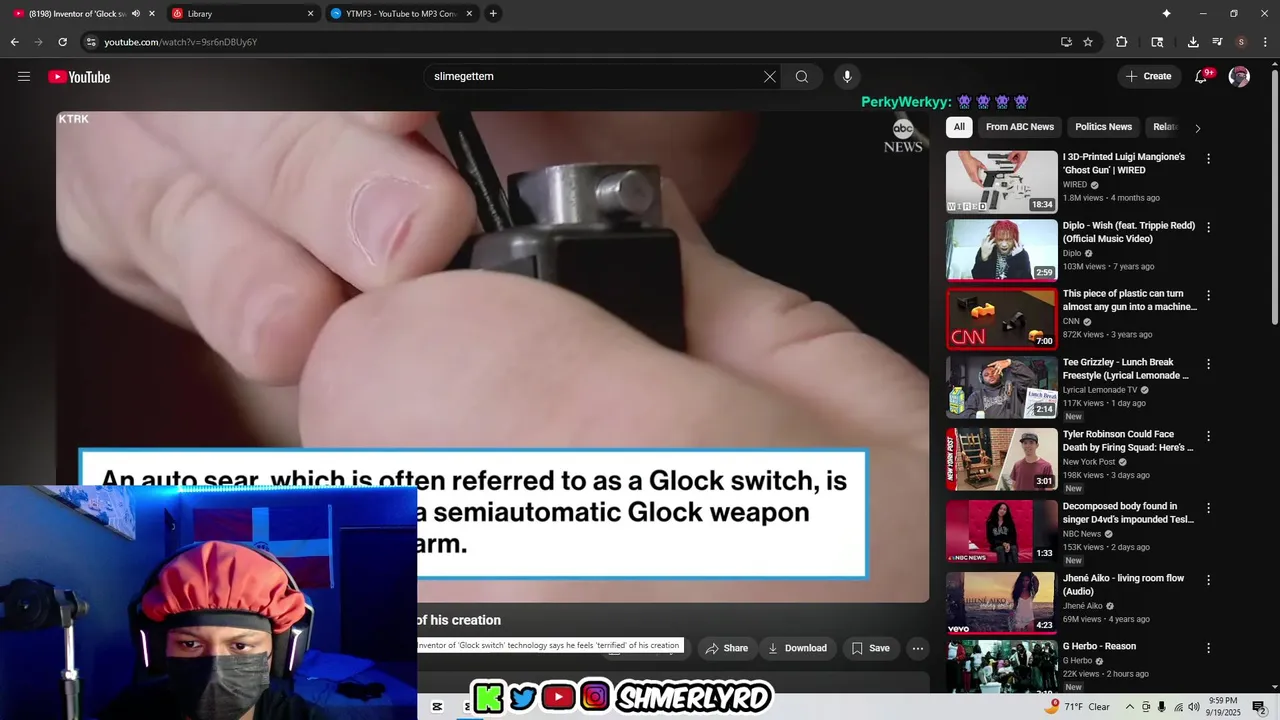
Task: Open Chrome downloads icon
Action: coord(1193,42)
